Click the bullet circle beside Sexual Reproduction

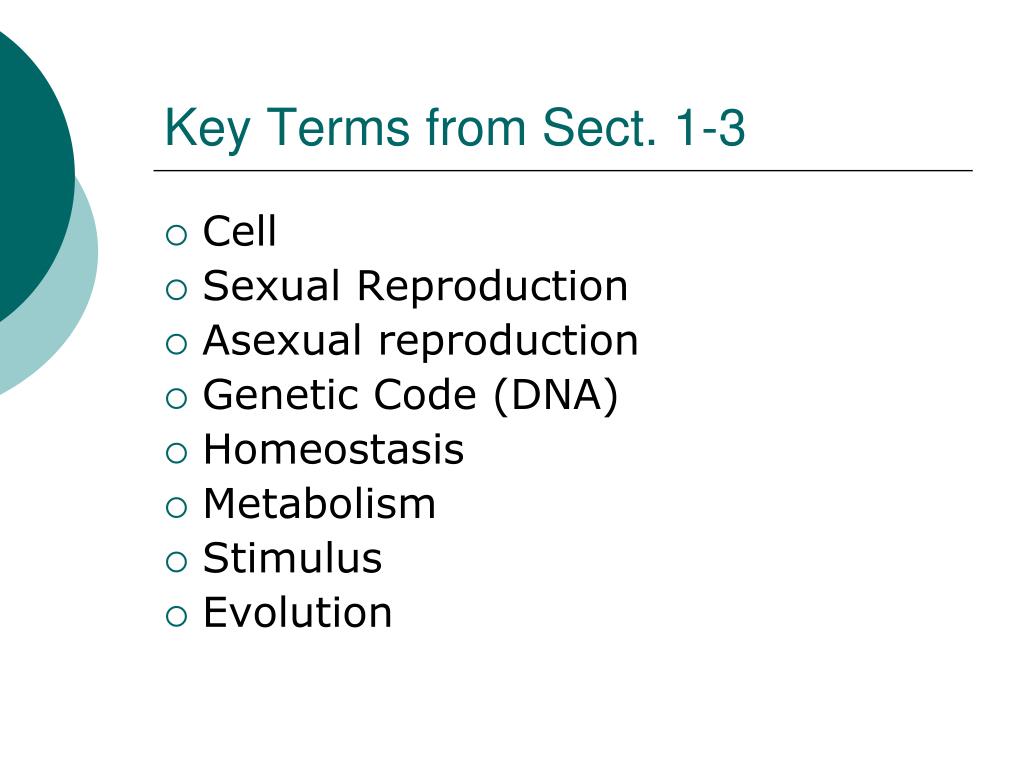(x=176, y=289)
